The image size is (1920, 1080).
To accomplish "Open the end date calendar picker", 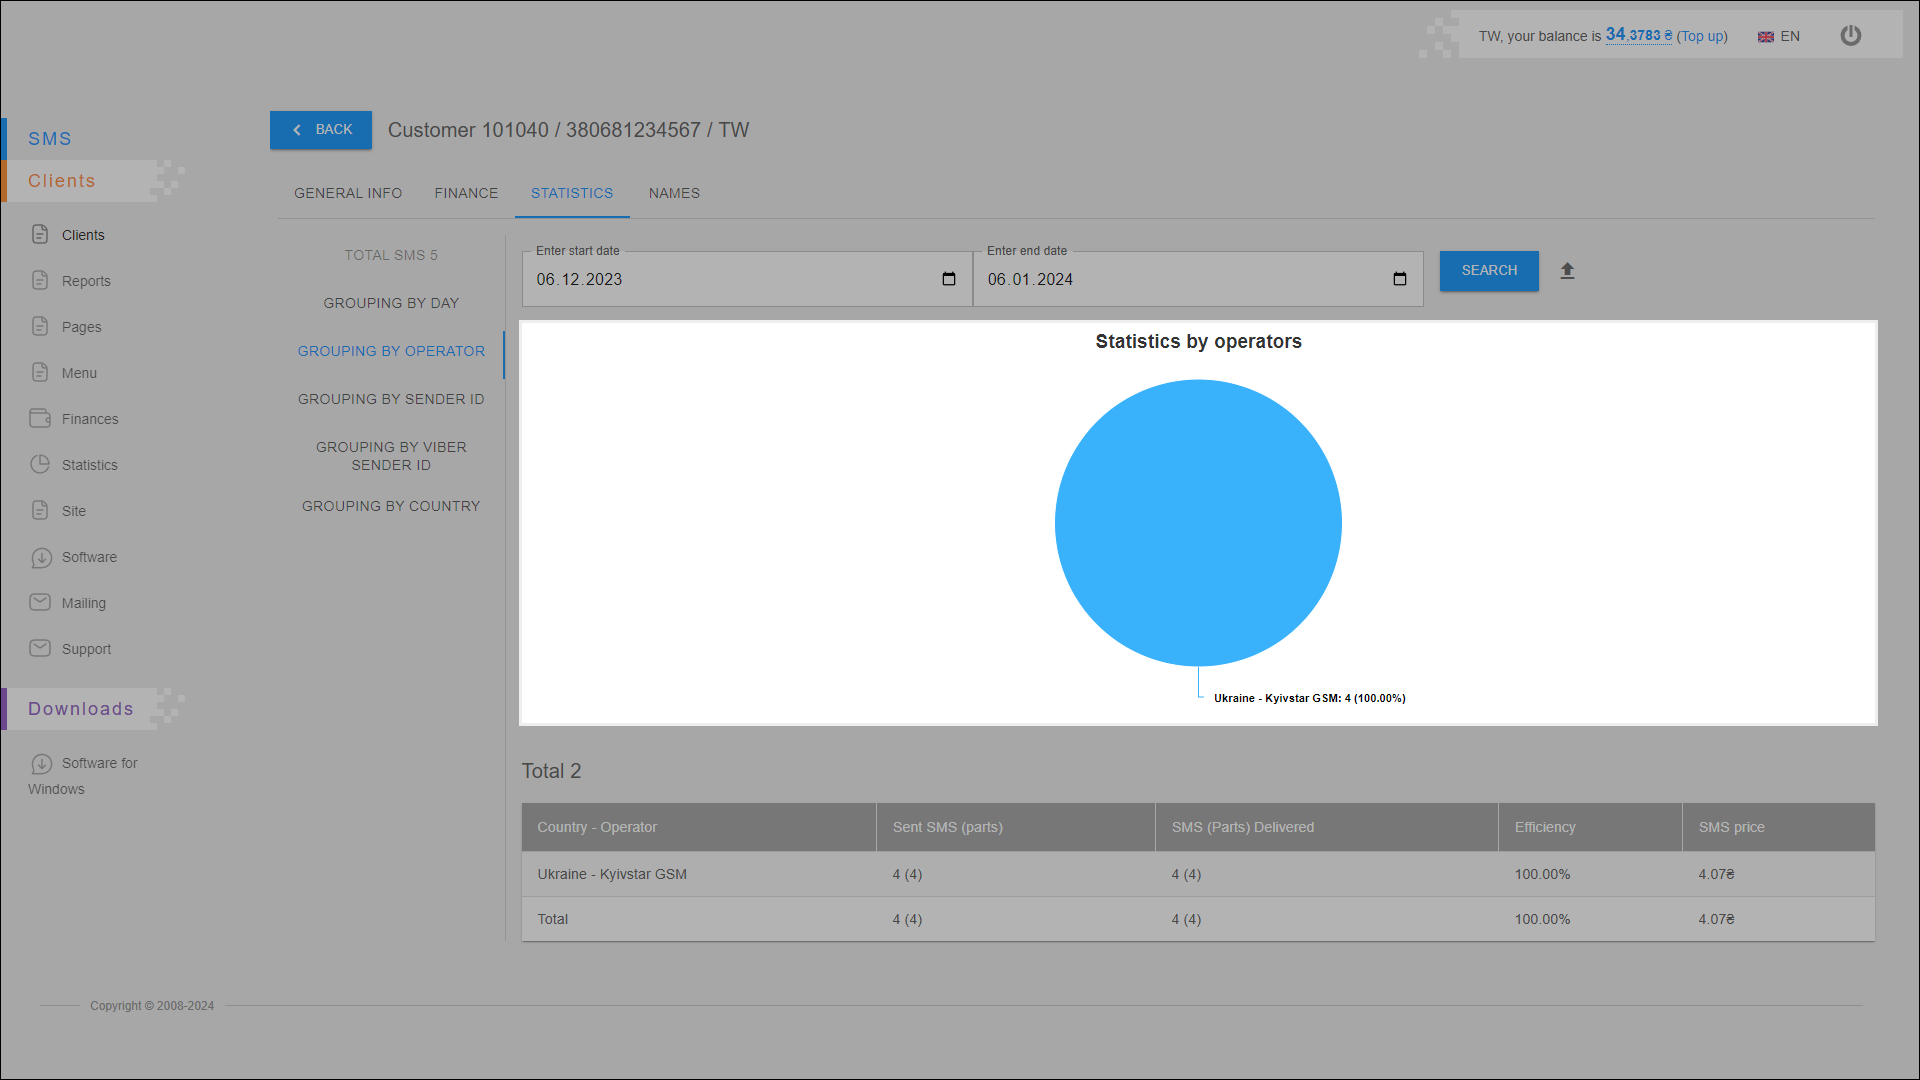I will coord(1399,279).
